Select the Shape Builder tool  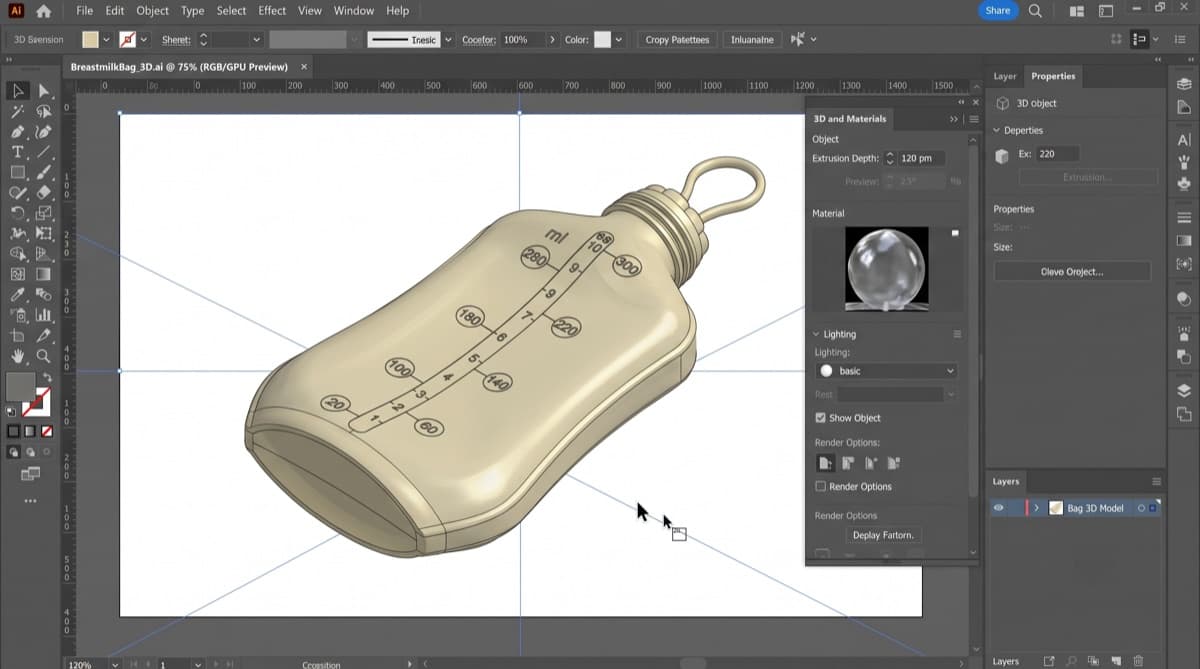17,254
